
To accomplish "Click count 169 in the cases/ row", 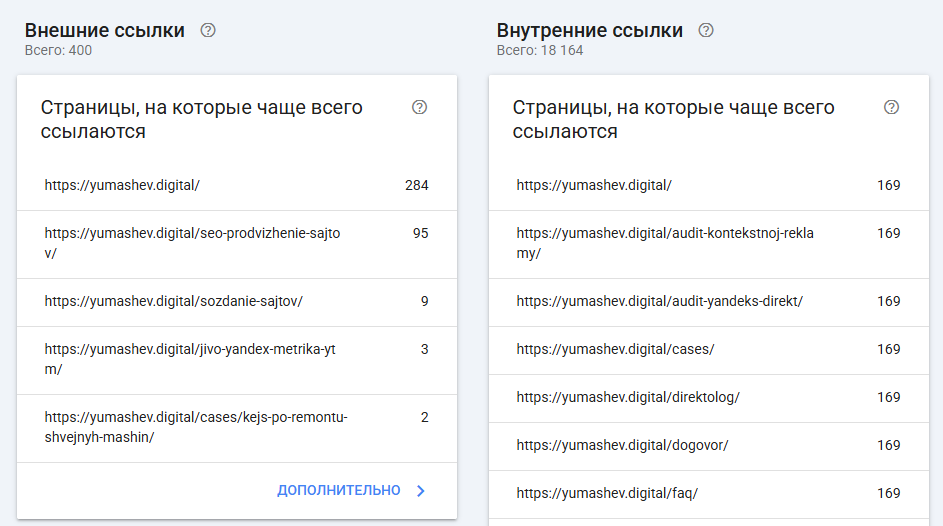I will tap(889, 349).
